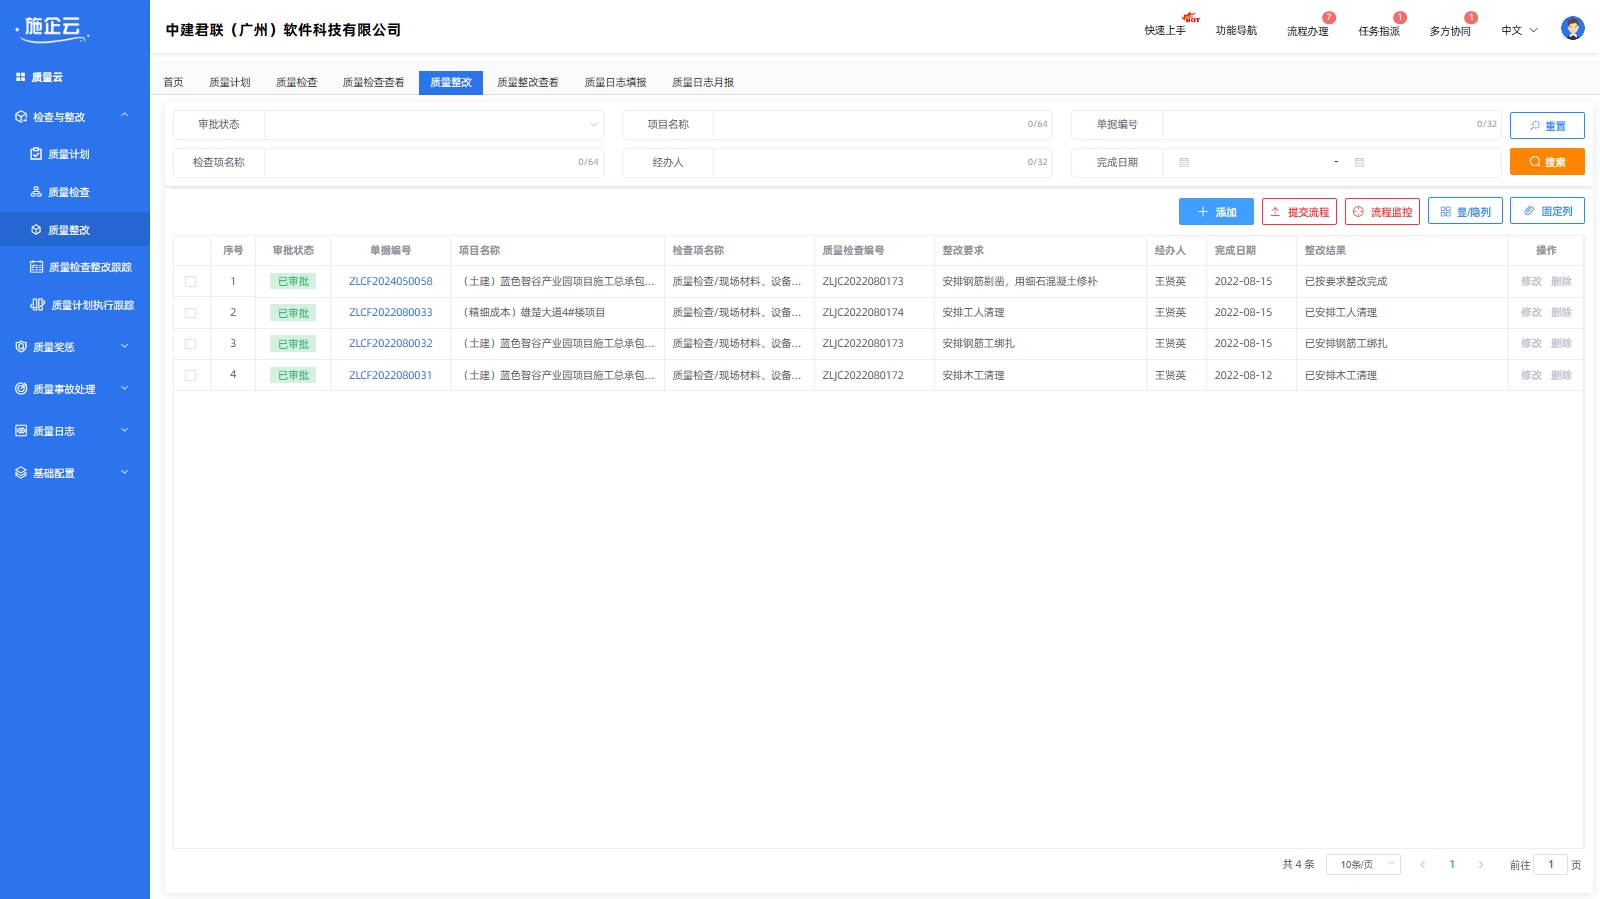Click the 质量检查 sidebar icon
Viewport: 1600px width, 899px height.
[x=36, y=192]
